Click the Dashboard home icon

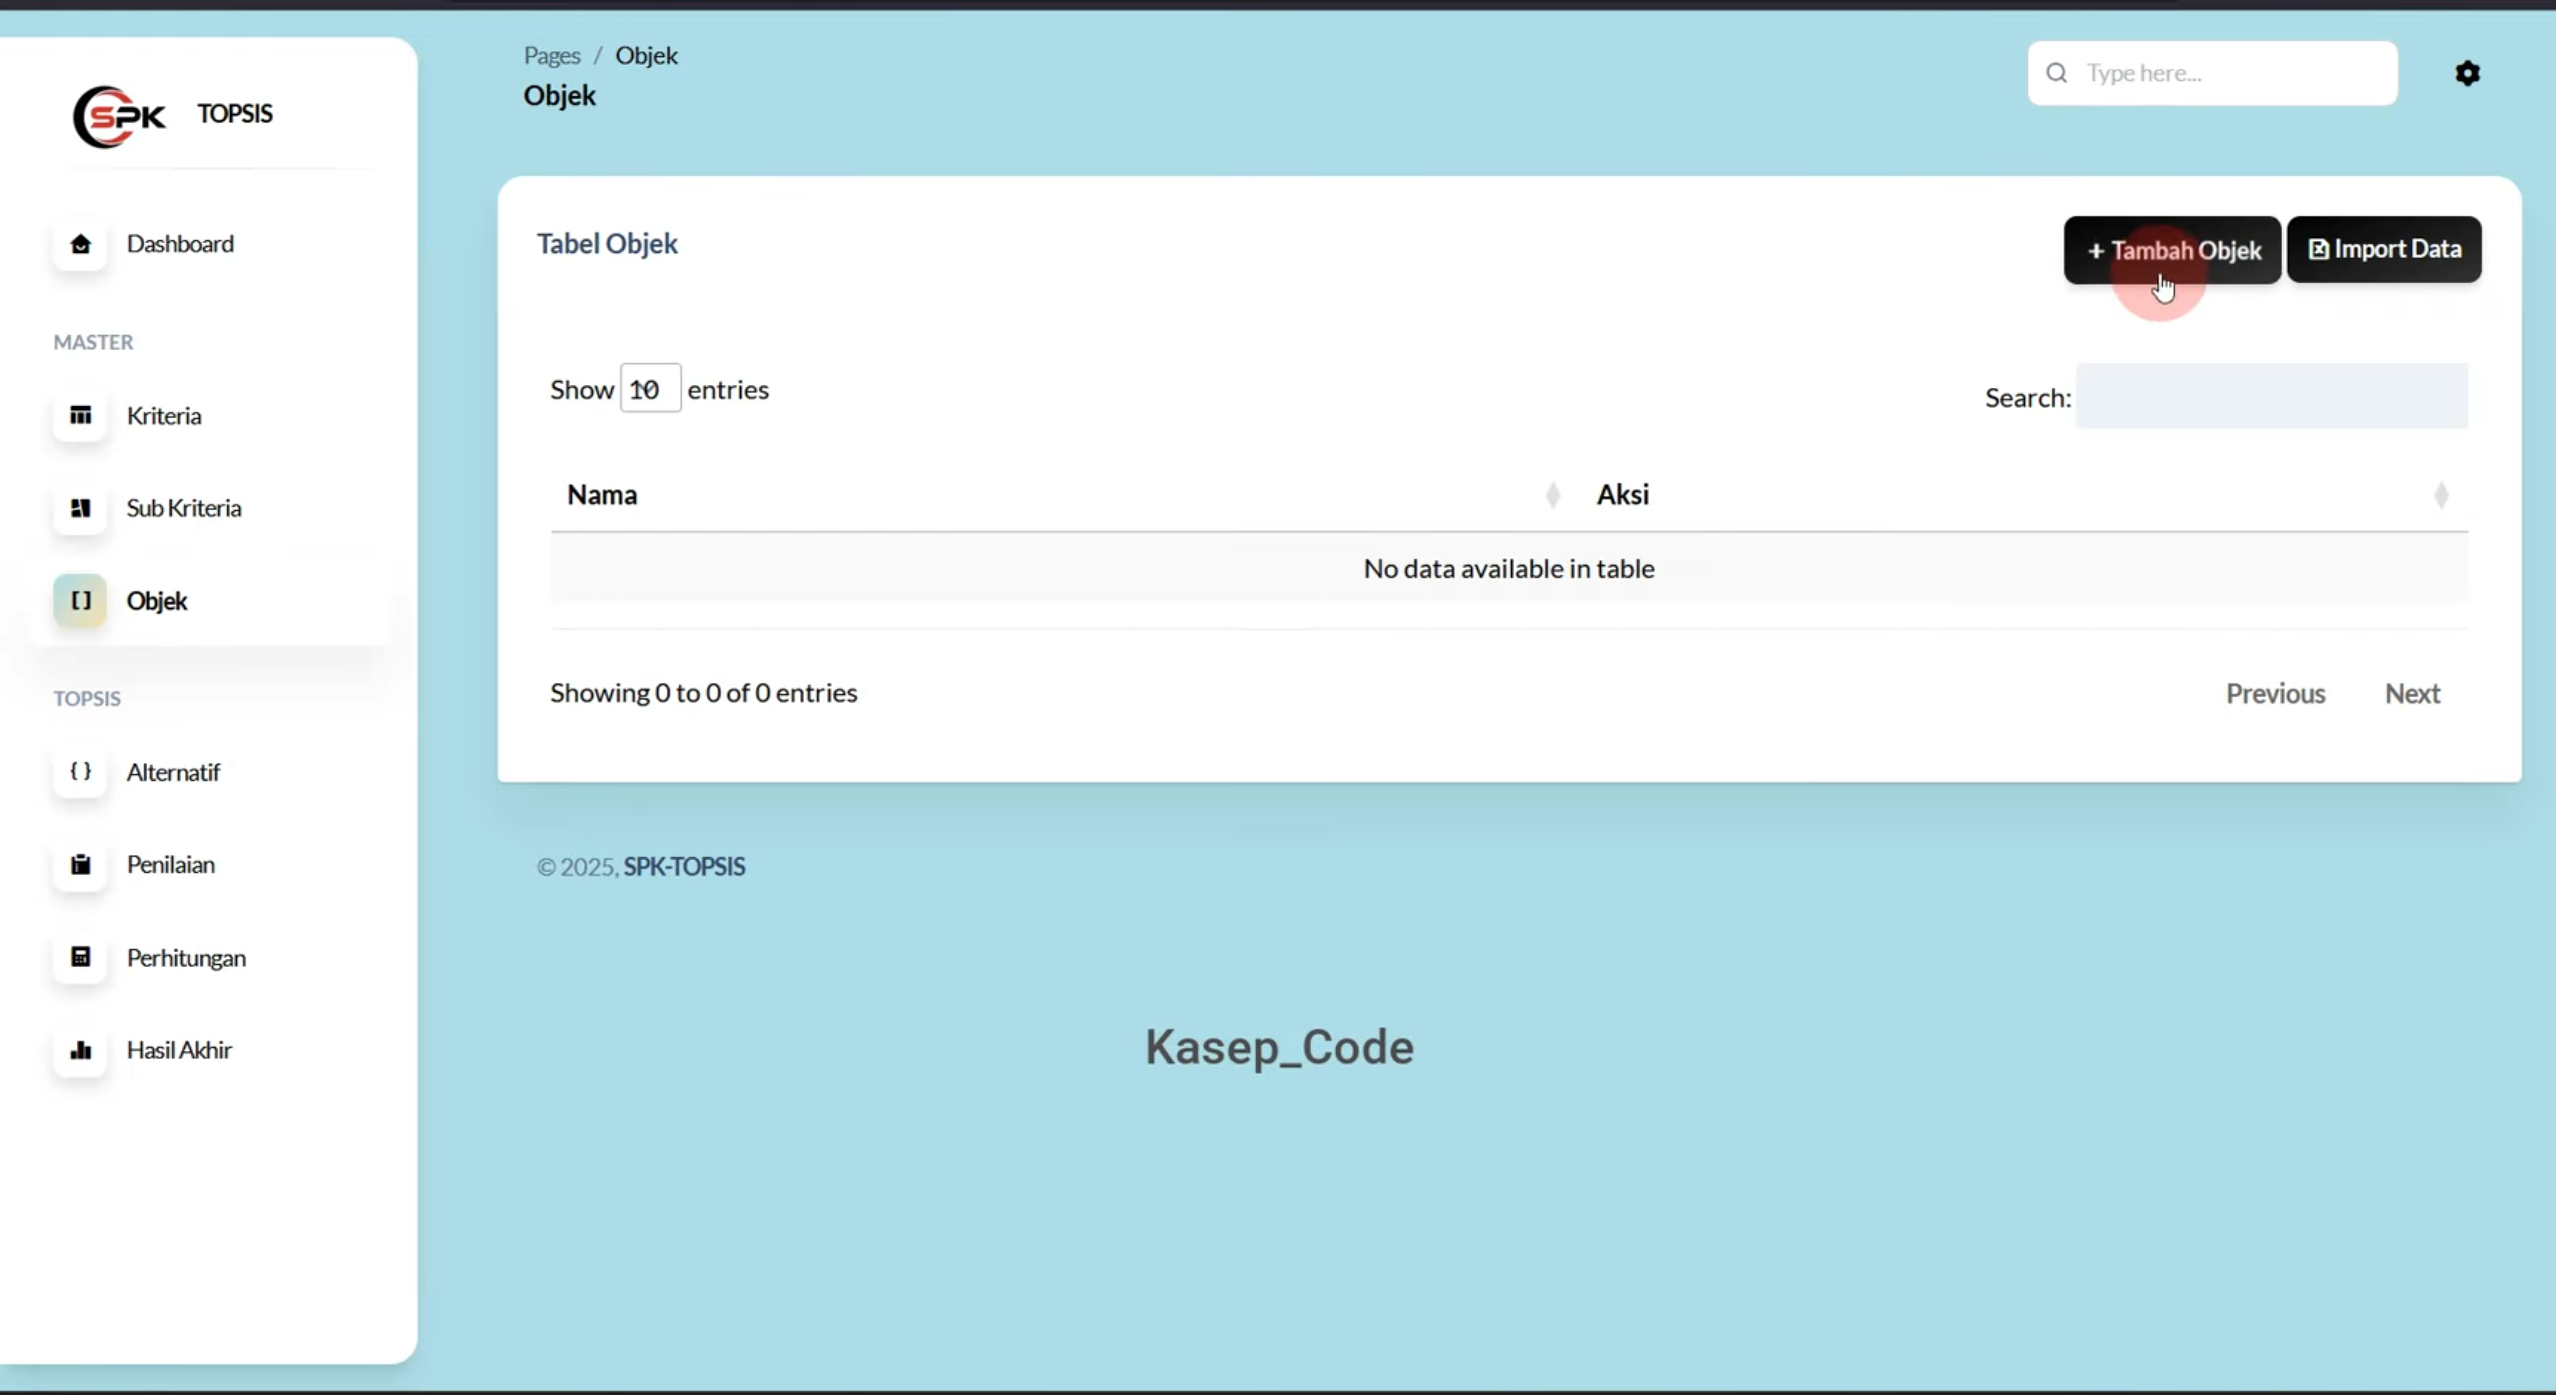pyautogui.click(x=80, y=244)
